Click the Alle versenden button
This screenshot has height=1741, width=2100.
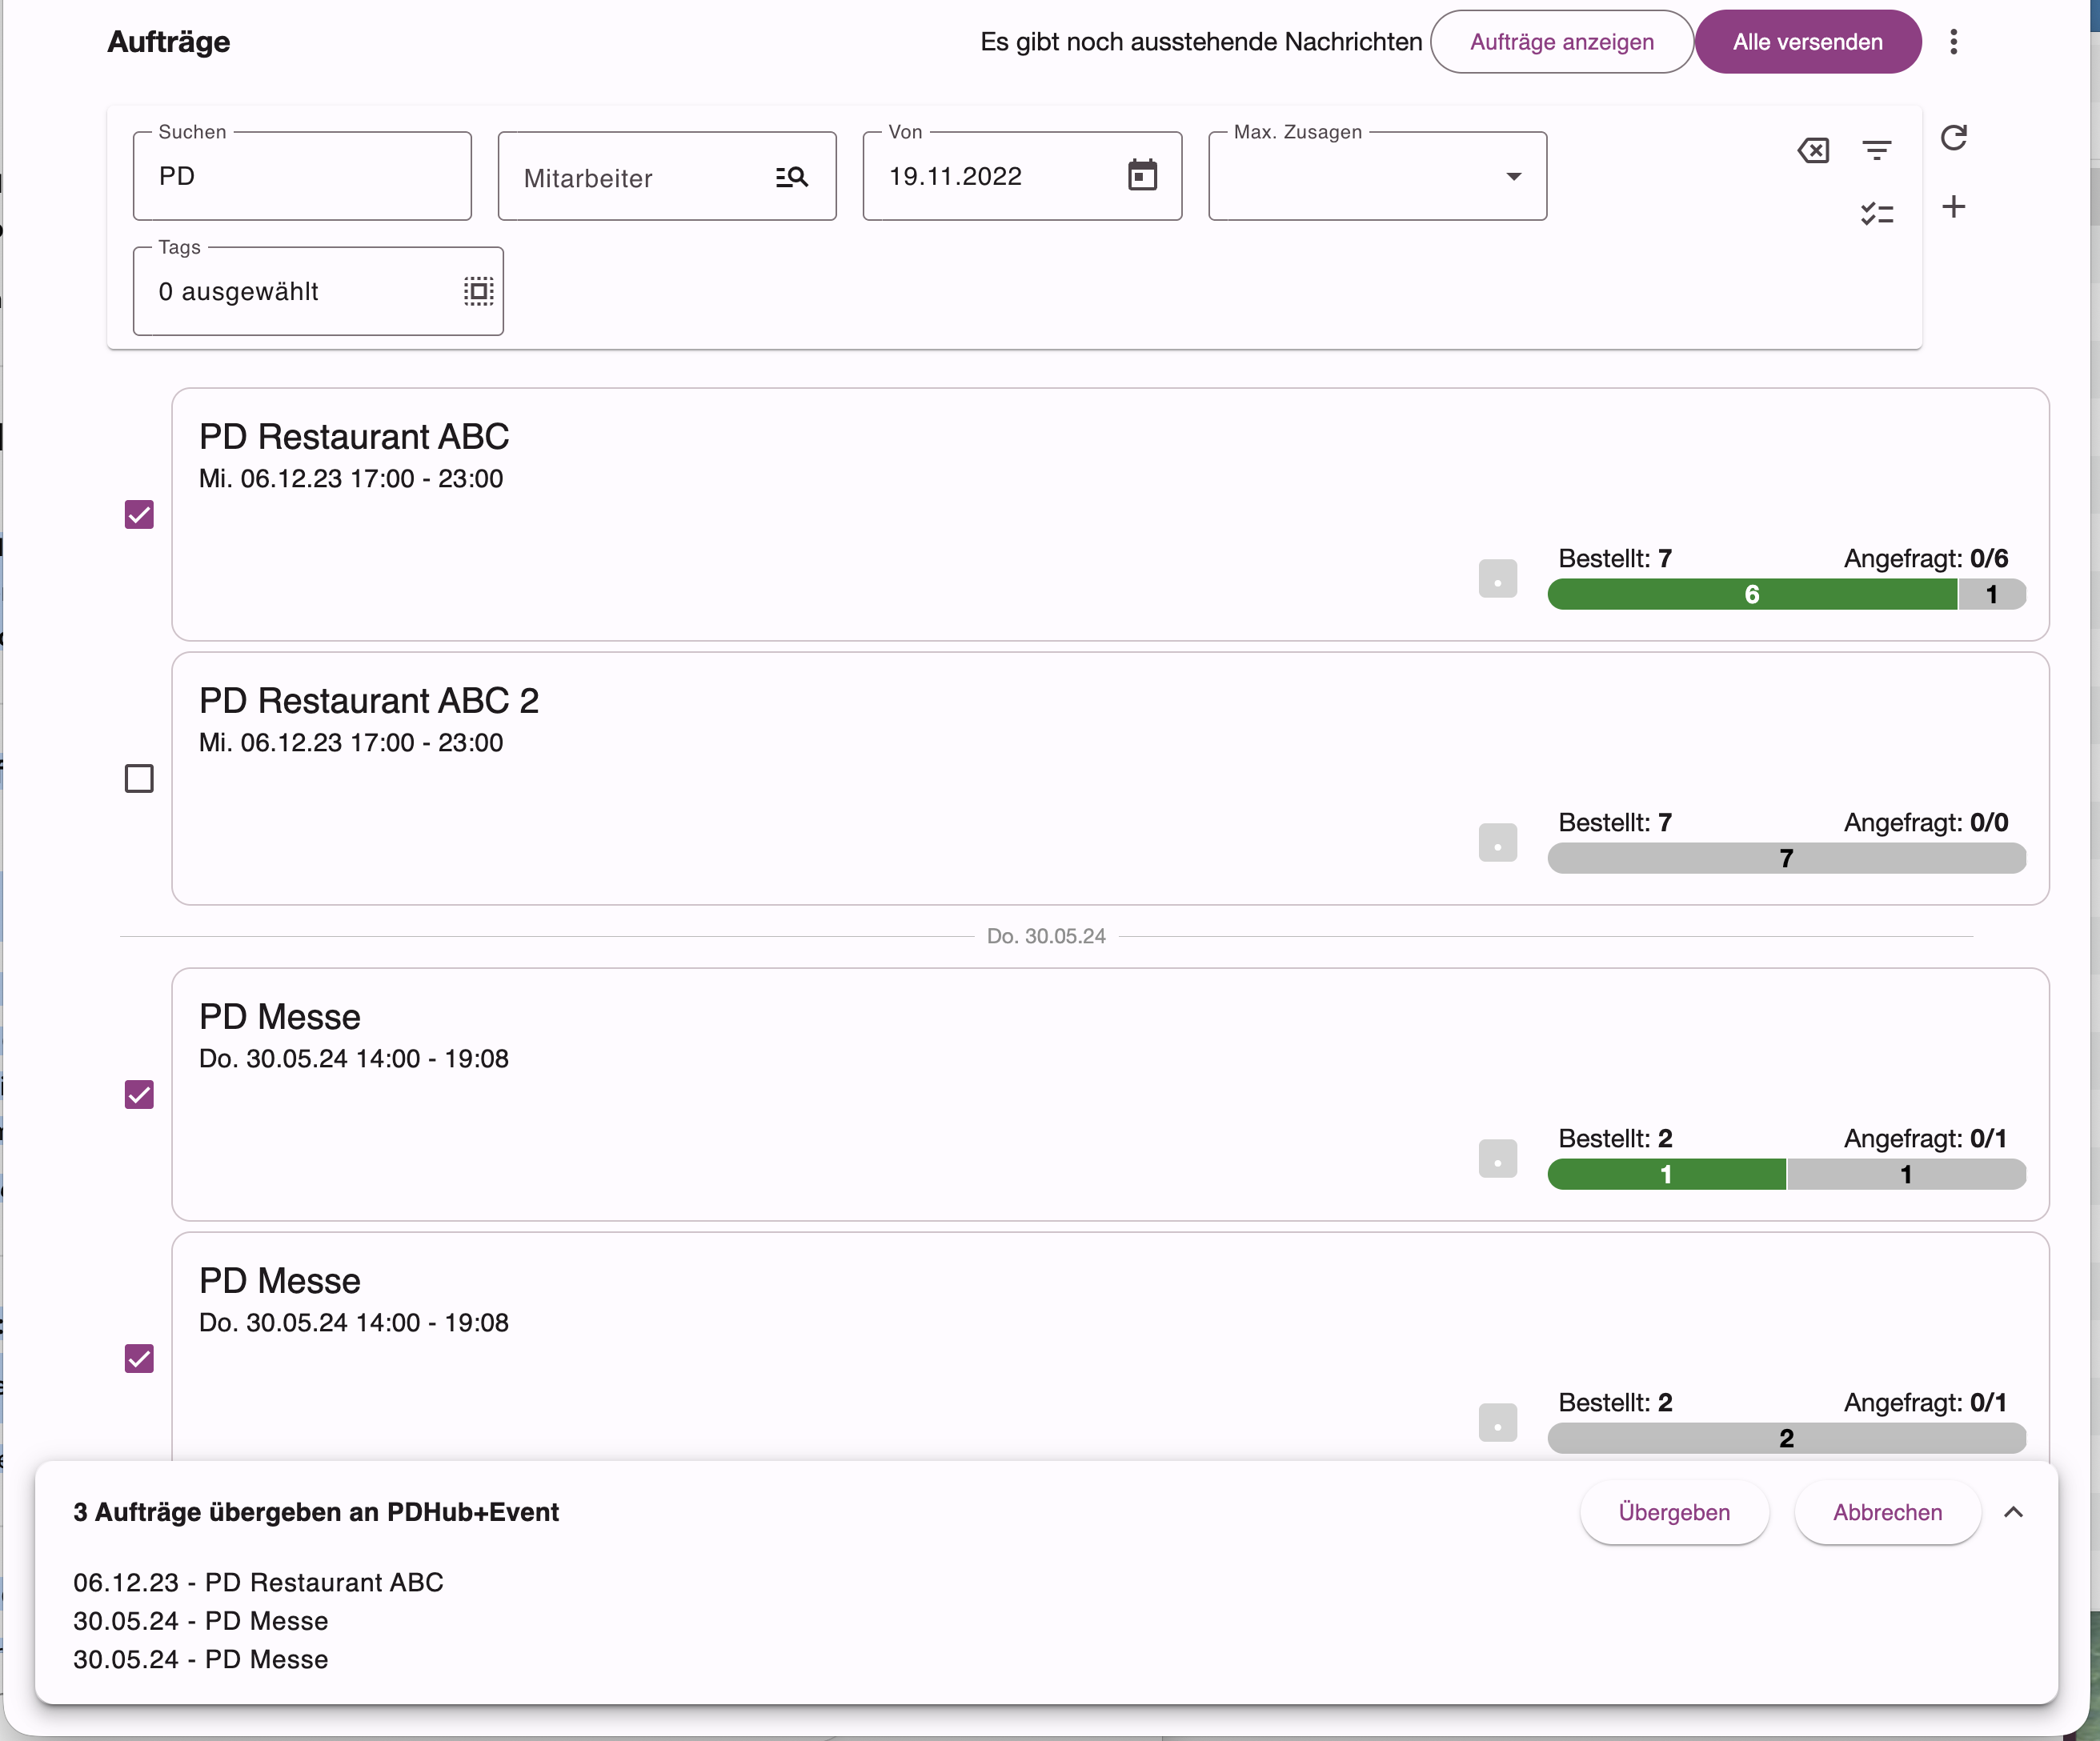[x=1807, y=42]
